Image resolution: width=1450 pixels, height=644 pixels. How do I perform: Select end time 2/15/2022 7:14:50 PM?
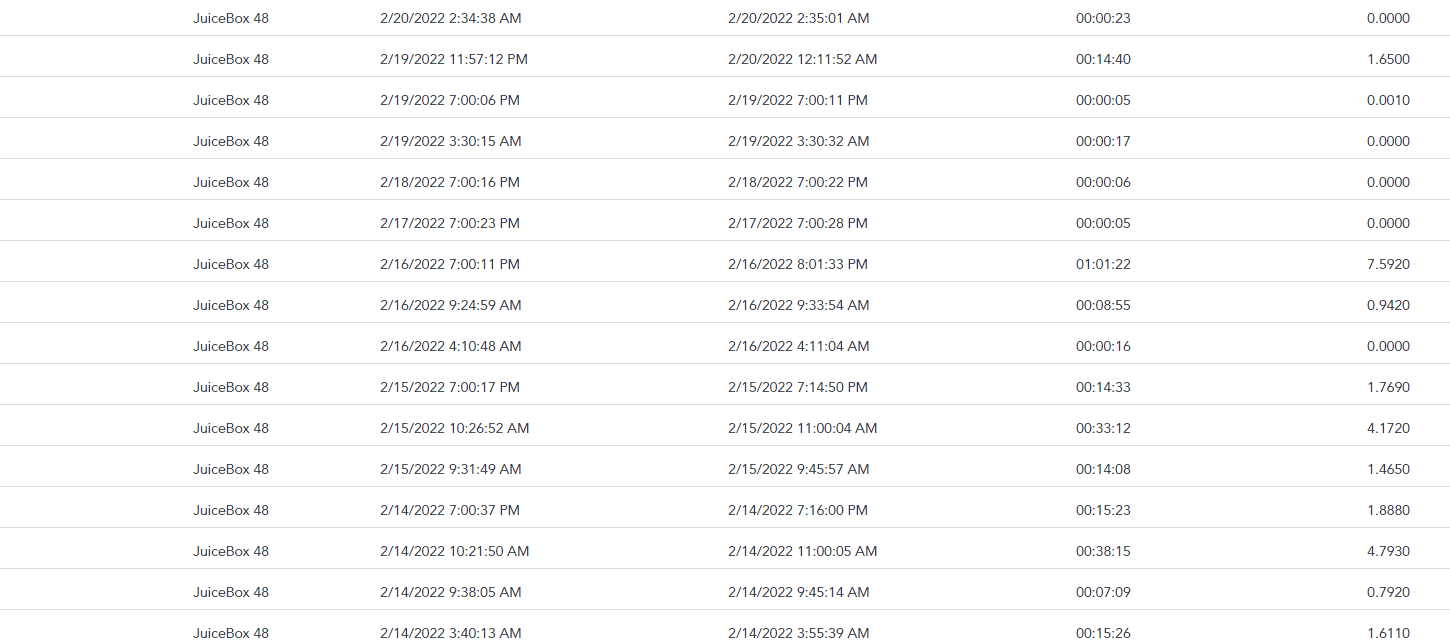tap(797, 387)
